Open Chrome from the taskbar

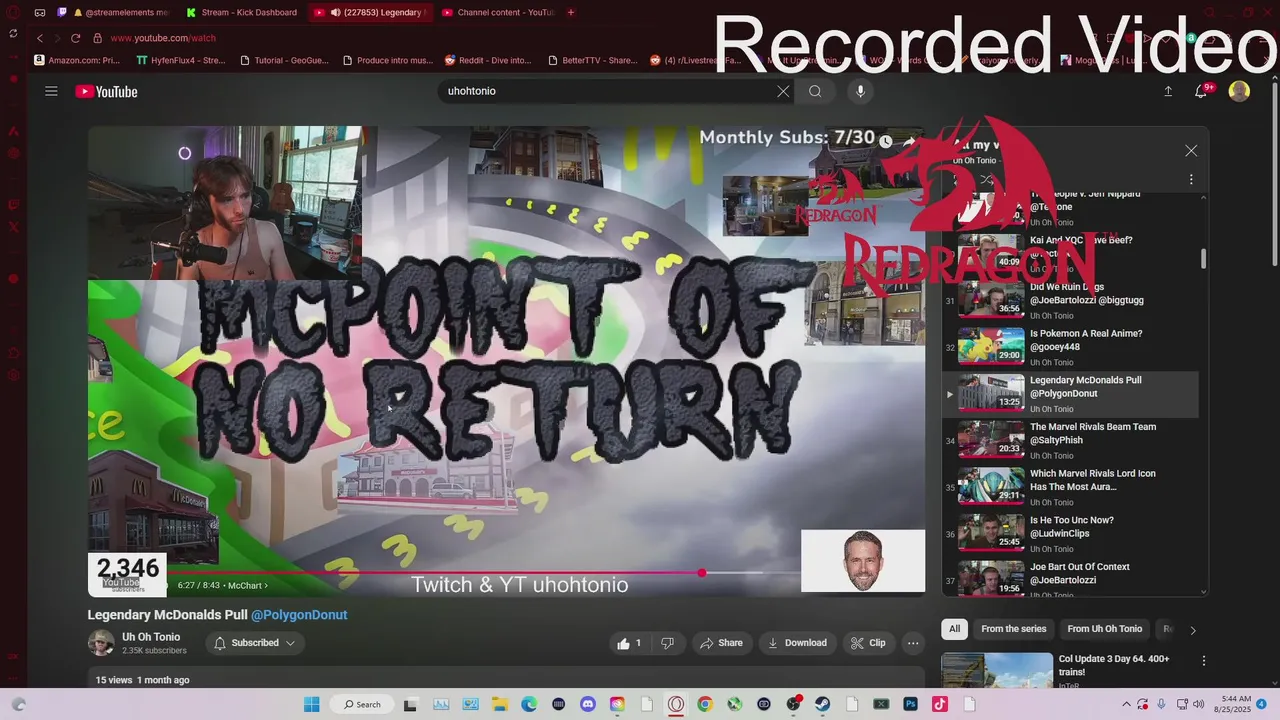pos(705,704)
